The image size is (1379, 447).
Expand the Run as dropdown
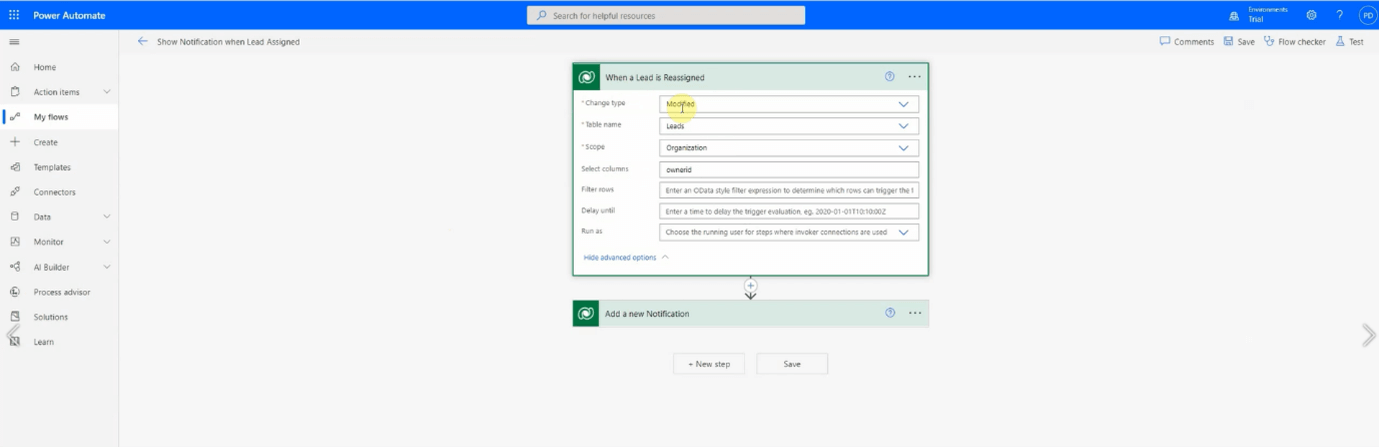902,232
